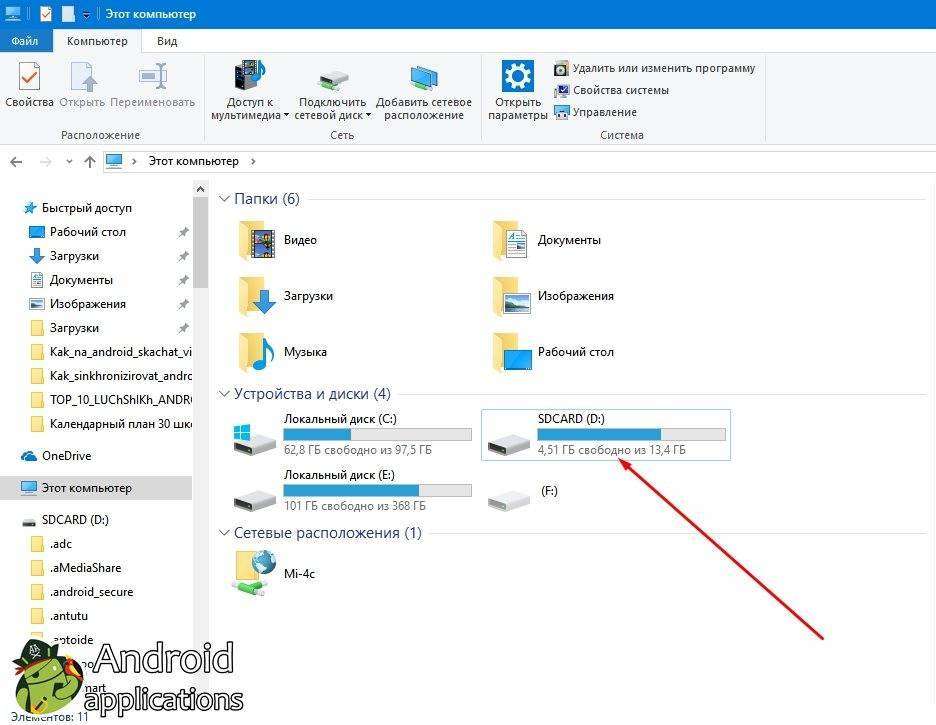Click the Переименовать ribbon icon

click(153, 85)
